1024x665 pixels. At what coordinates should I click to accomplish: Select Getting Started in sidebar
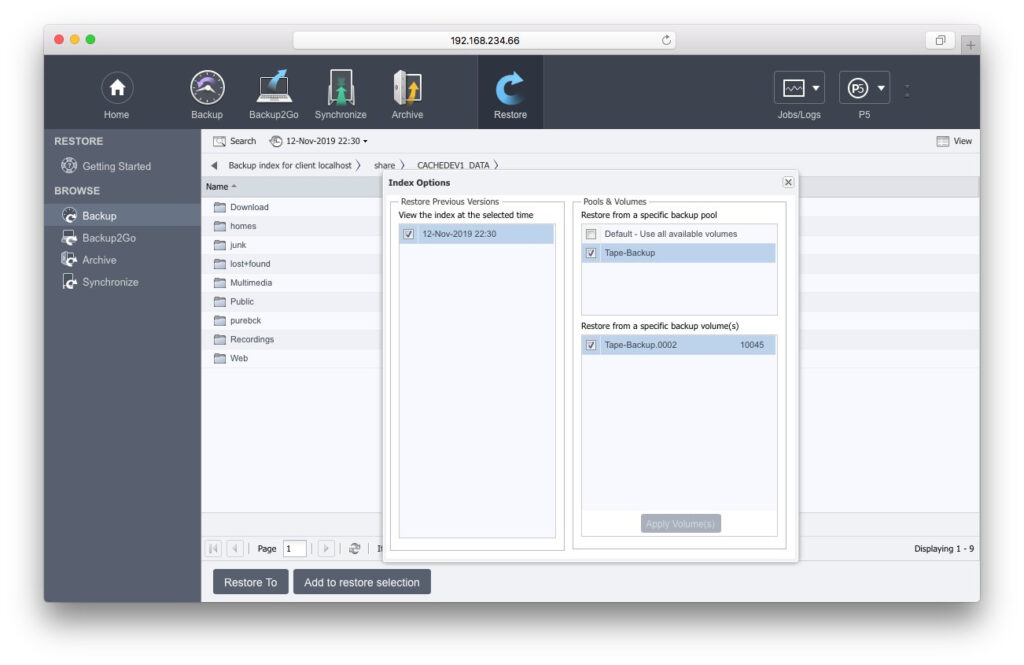click(116, 166)
